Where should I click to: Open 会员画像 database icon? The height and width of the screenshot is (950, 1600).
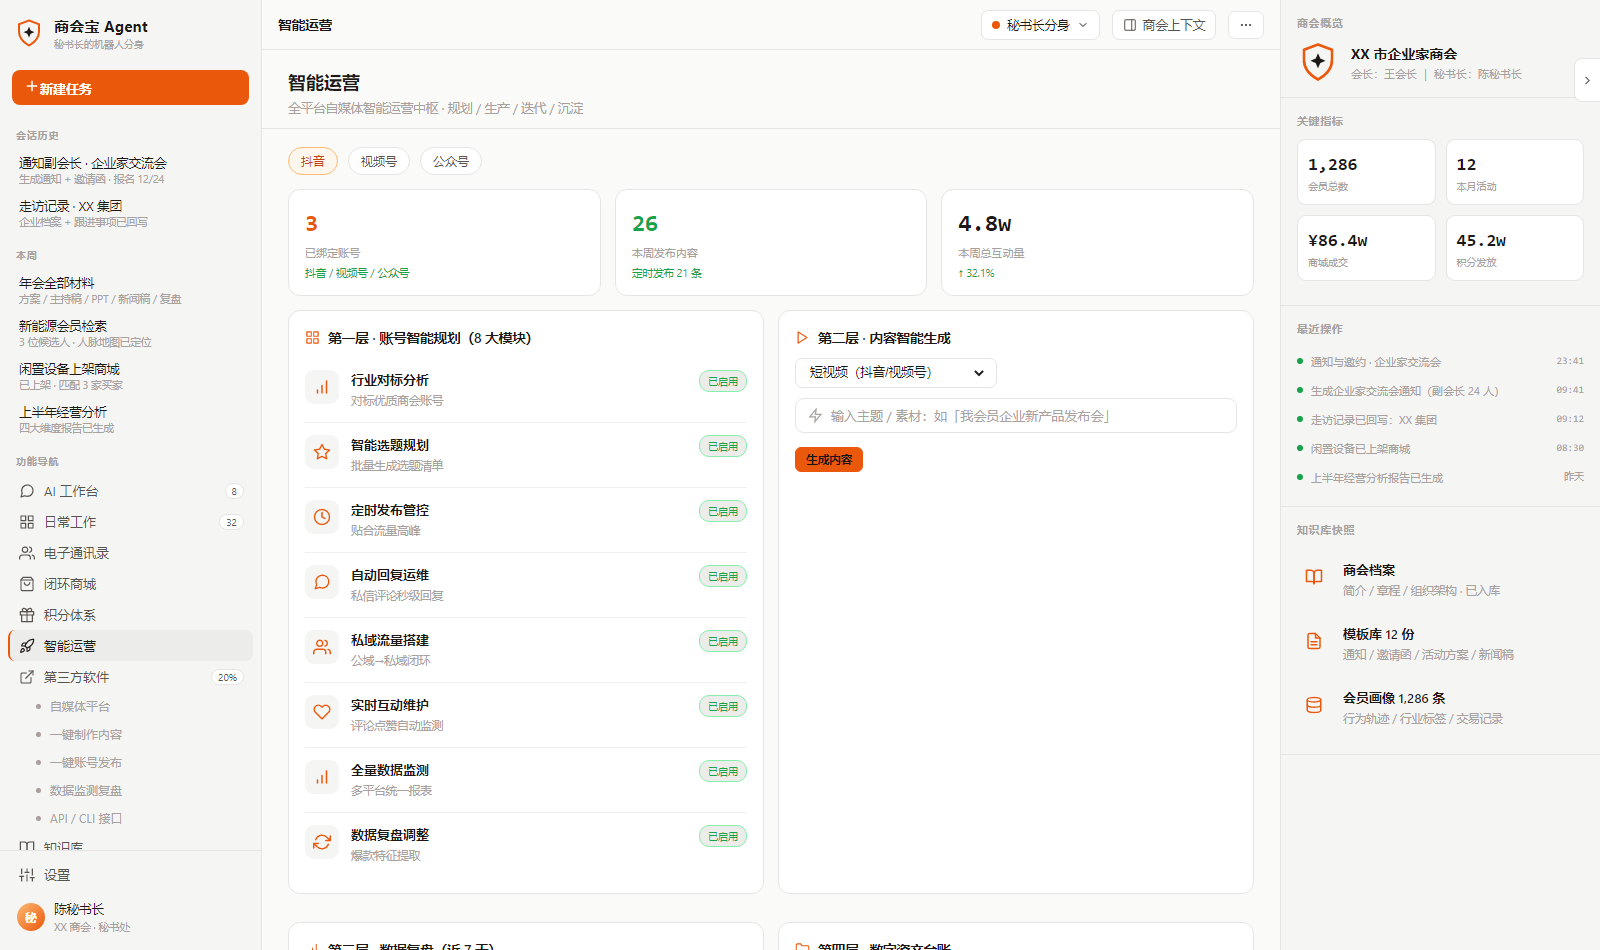click(1314, 705)
